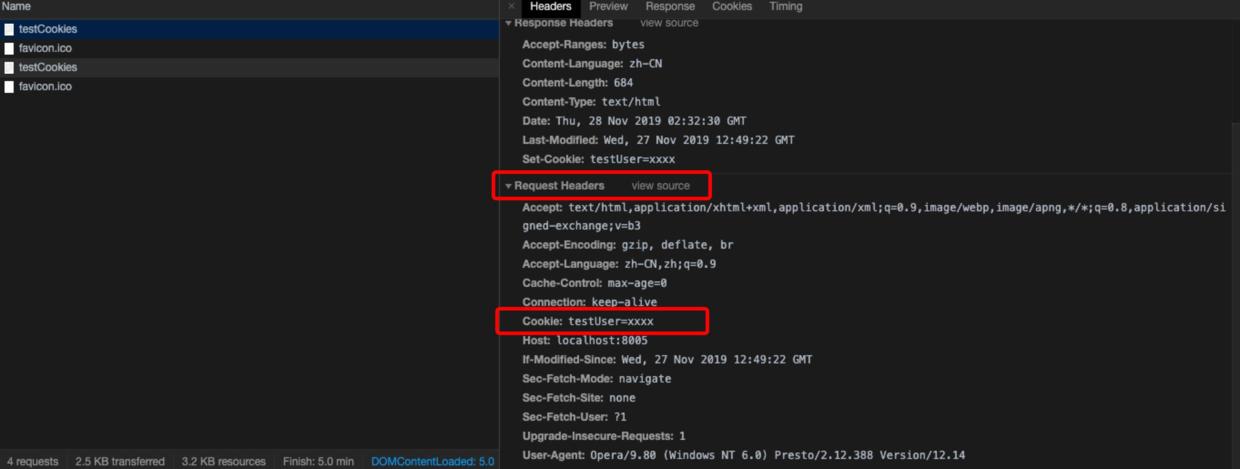1240x469 pixels.
Task: Select the last favicon.ico request row
Action: (x=45, y=87)
